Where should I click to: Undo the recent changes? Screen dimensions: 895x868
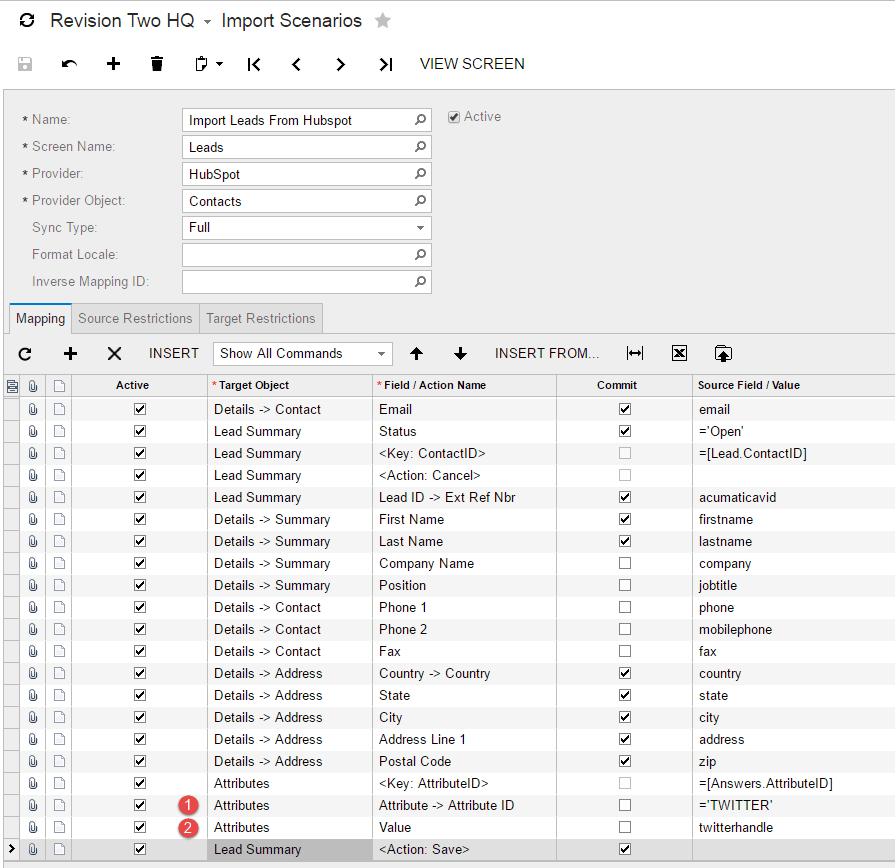[68, 63]
